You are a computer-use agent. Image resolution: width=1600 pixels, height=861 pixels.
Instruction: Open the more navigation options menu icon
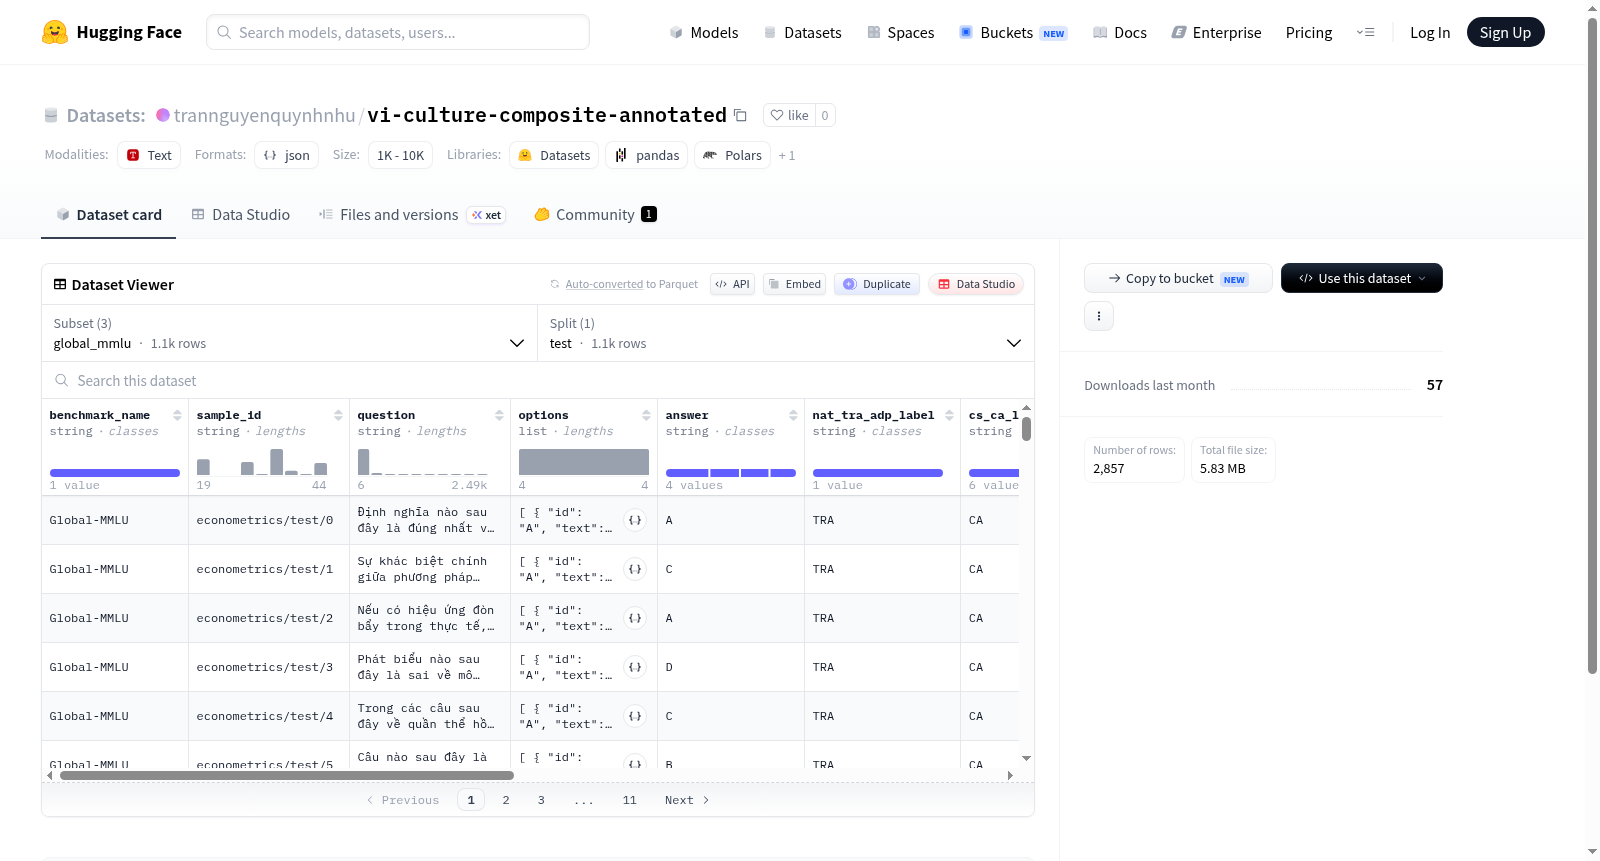(1365, 32)
